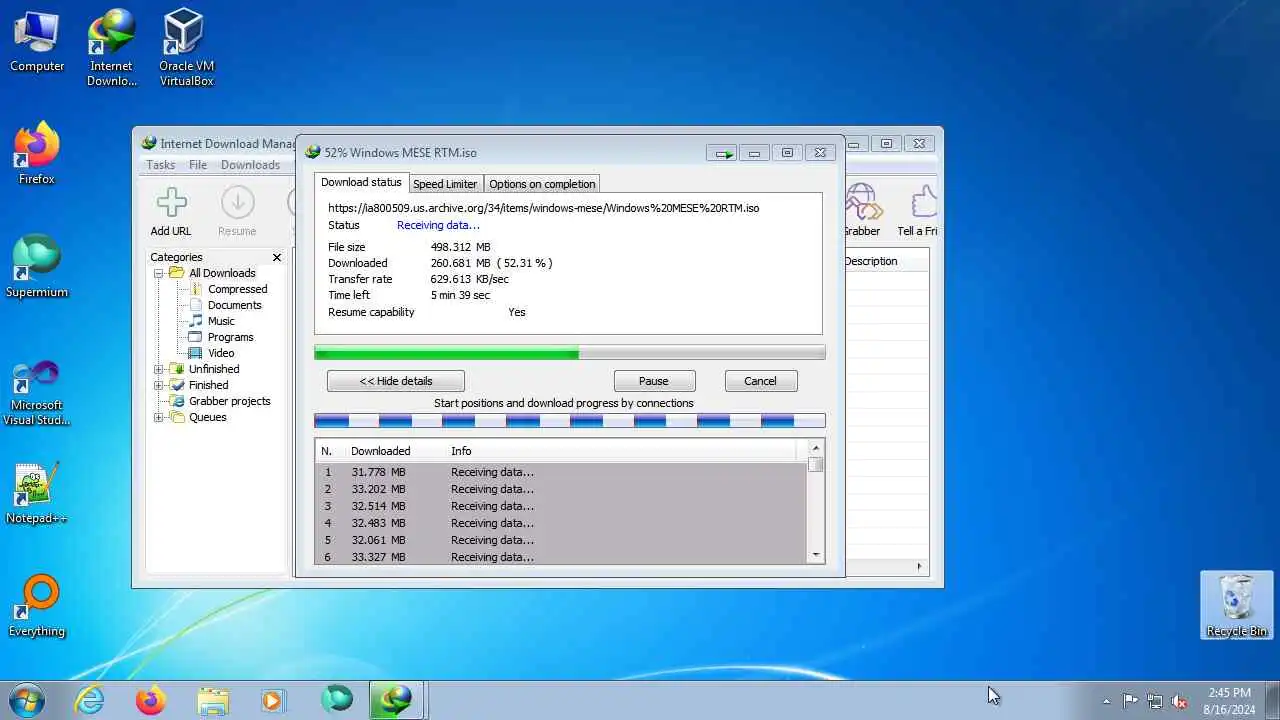Pause the download

654,381
